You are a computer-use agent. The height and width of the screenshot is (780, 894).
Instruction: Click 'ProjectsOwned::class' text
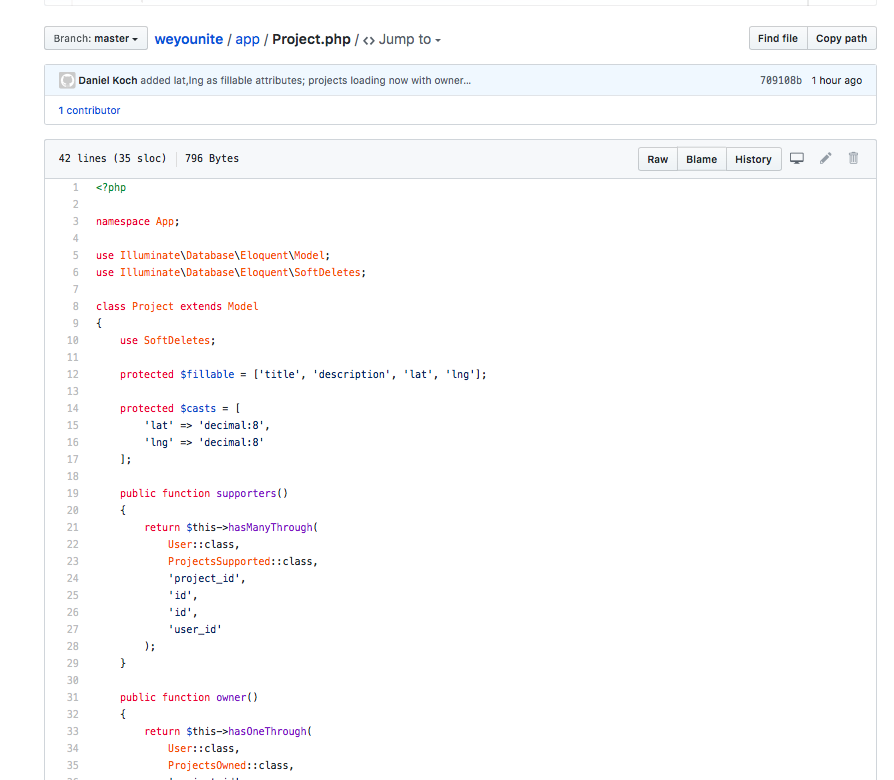coord(228,765)
